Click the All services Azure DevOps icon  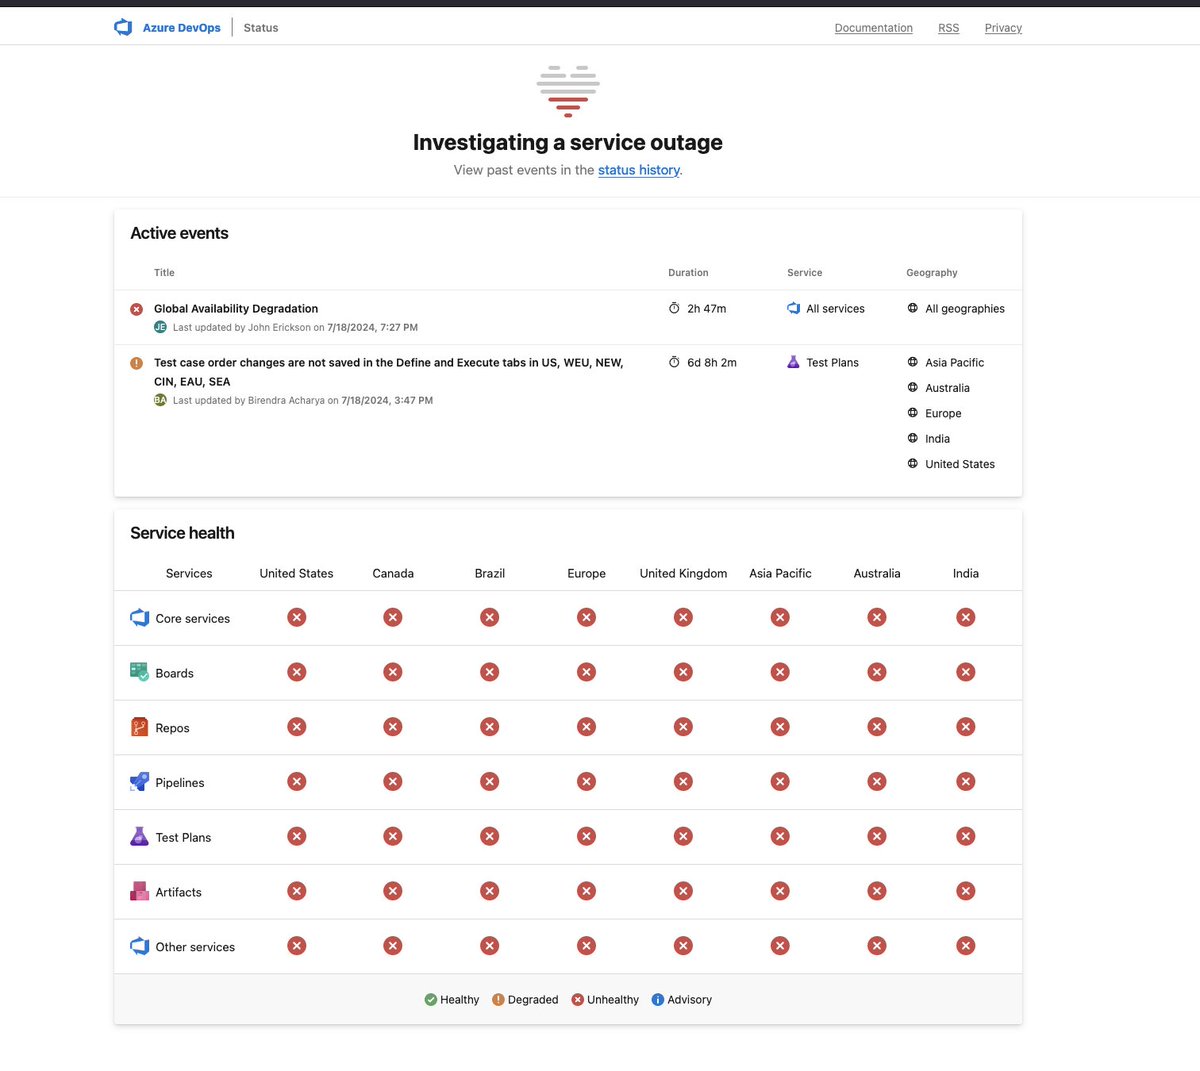coord(794,308)
